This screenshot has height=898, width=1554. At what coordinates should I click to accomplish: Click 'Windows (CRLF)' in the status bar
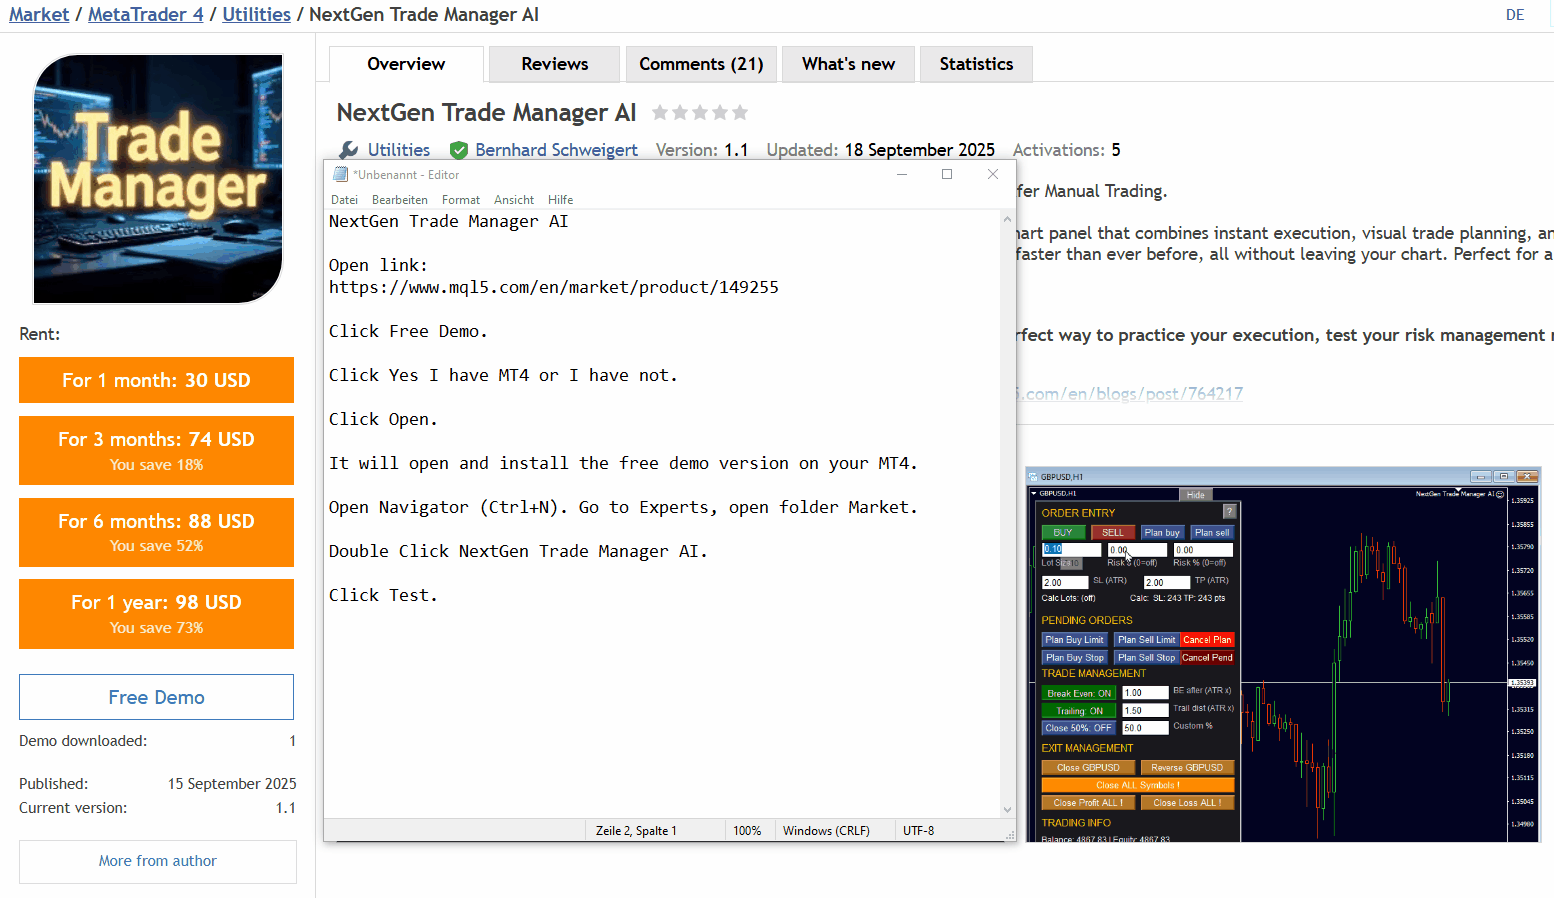[x=826, y=831]
